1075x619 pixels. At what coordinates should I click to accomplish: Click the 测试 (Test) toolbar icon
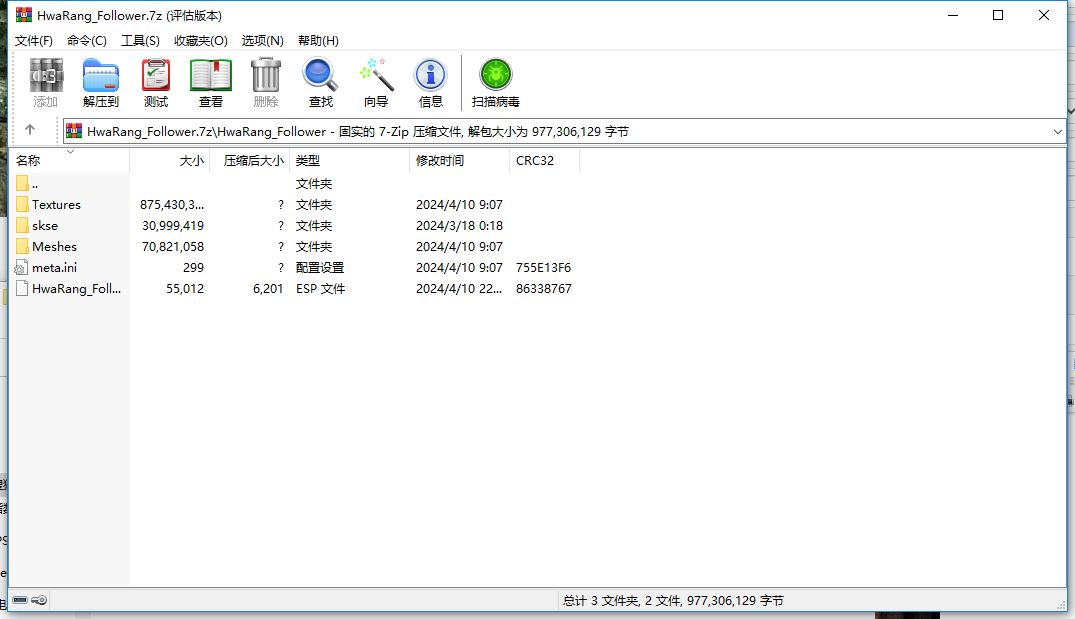tap(156, 75)
